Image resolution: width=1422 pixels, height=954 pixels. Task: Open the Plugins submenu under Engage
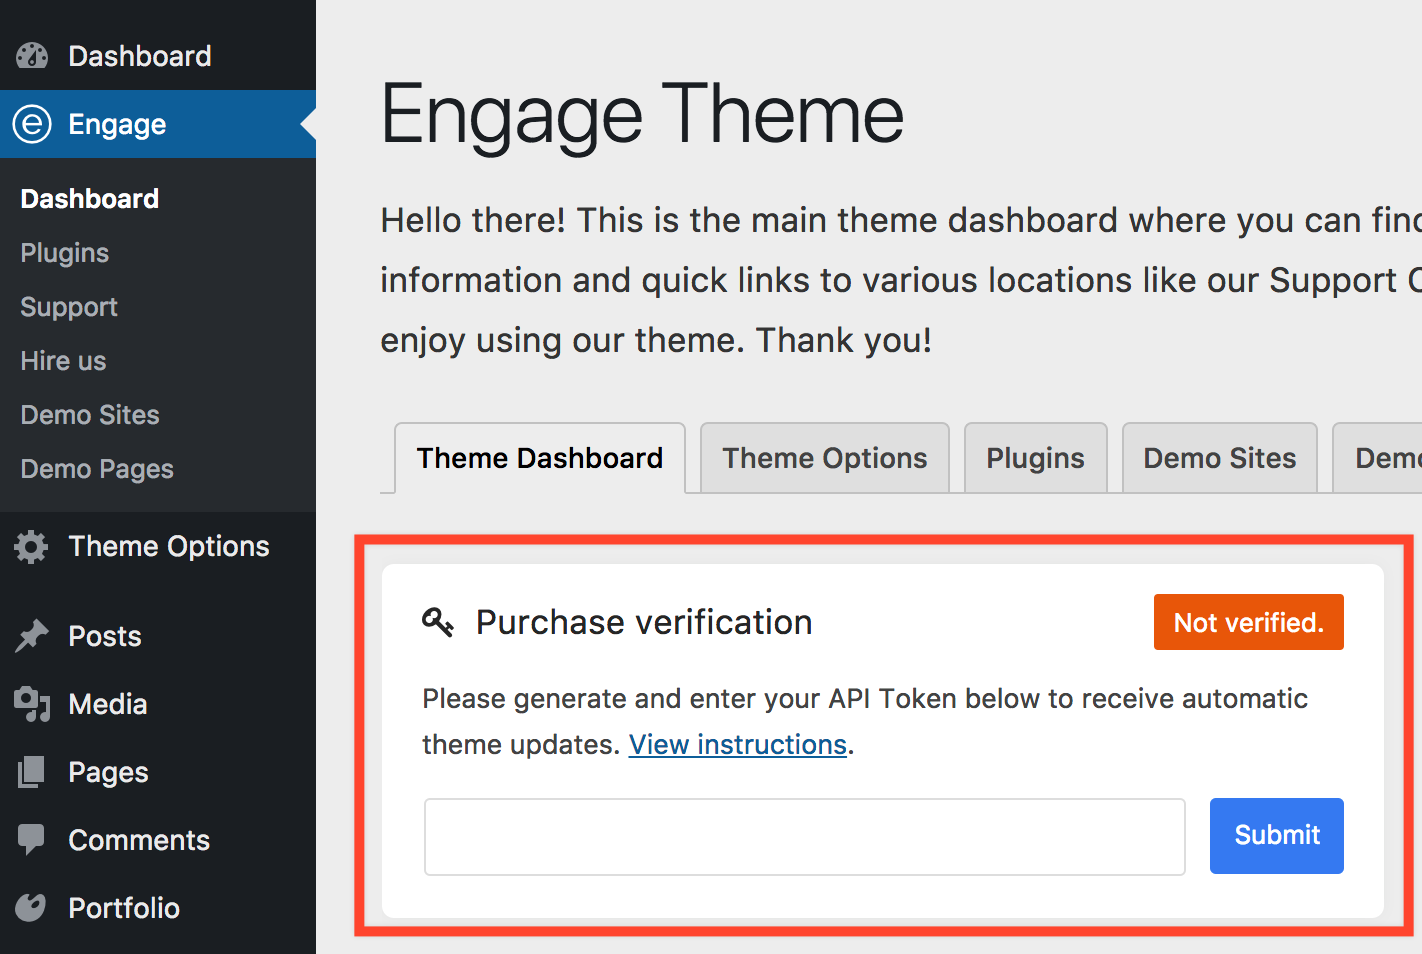(65, 253)
